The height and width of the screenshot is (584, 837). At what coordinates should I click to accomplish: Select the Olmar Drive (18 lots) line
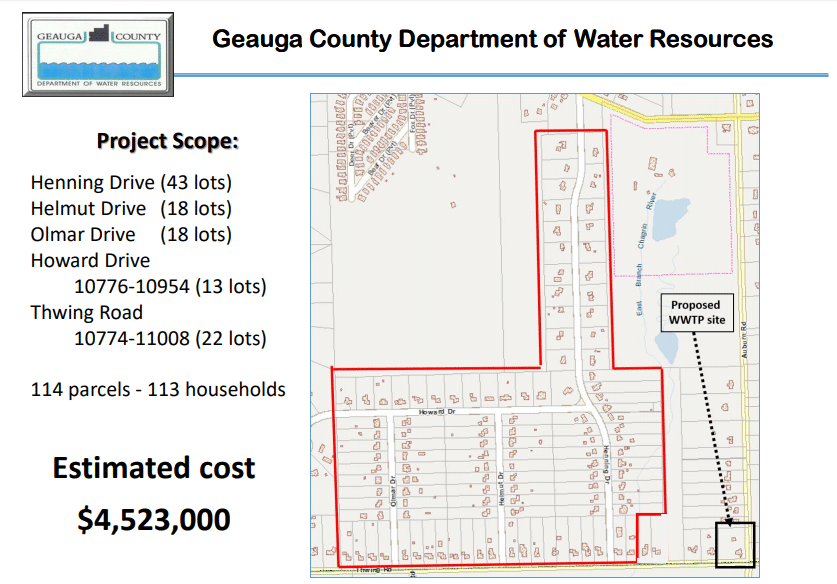(131, 235)
